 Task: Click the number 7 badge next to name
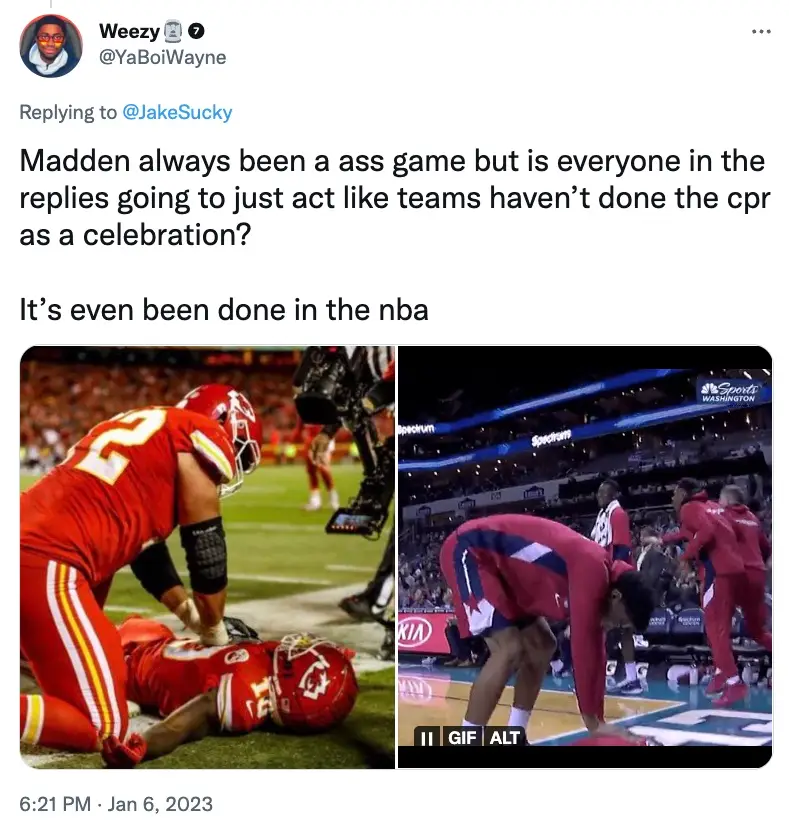196,31
